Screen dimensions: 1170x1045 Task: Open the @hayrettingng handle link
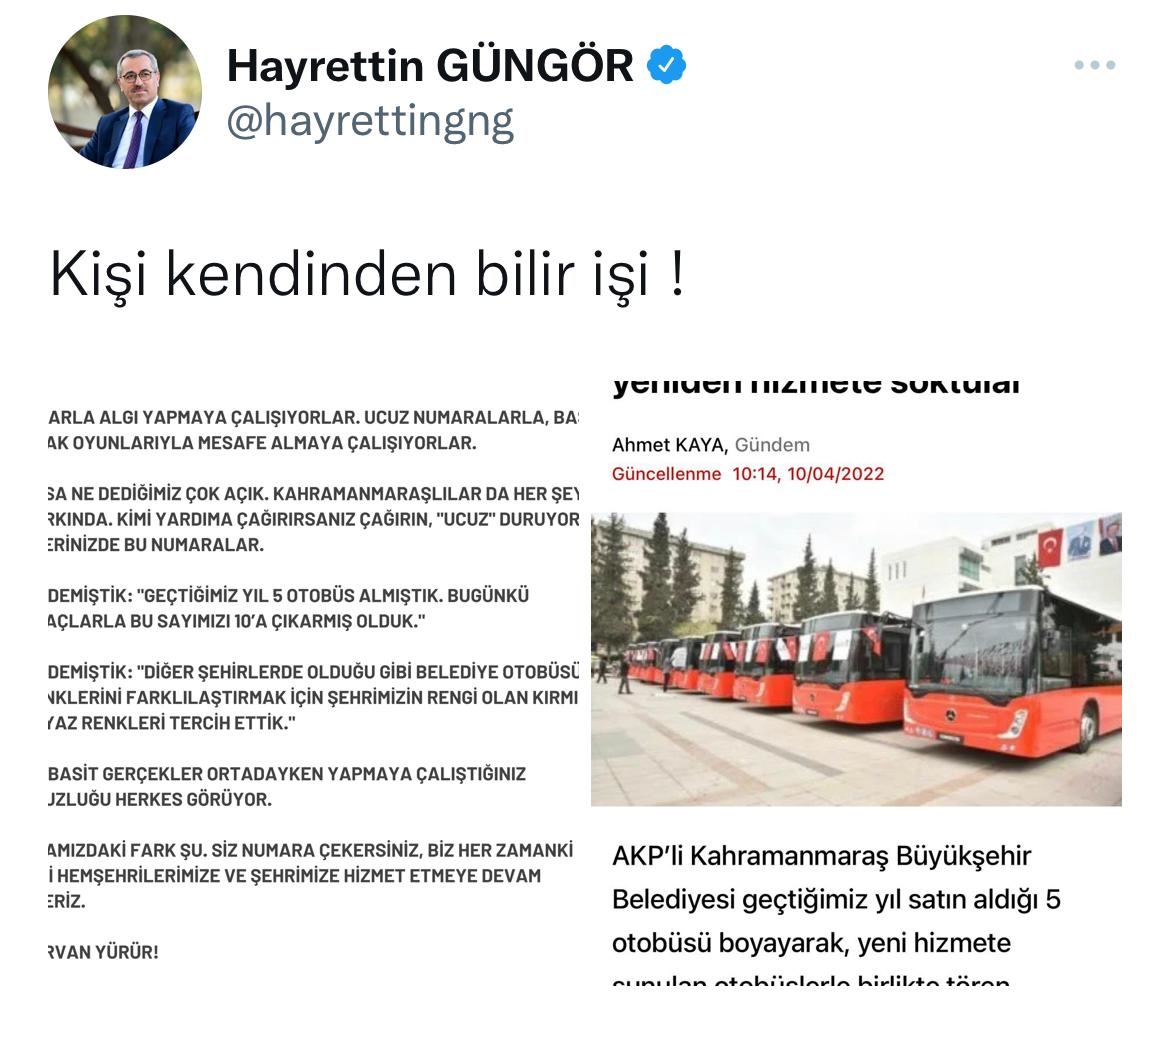(370, 121)
